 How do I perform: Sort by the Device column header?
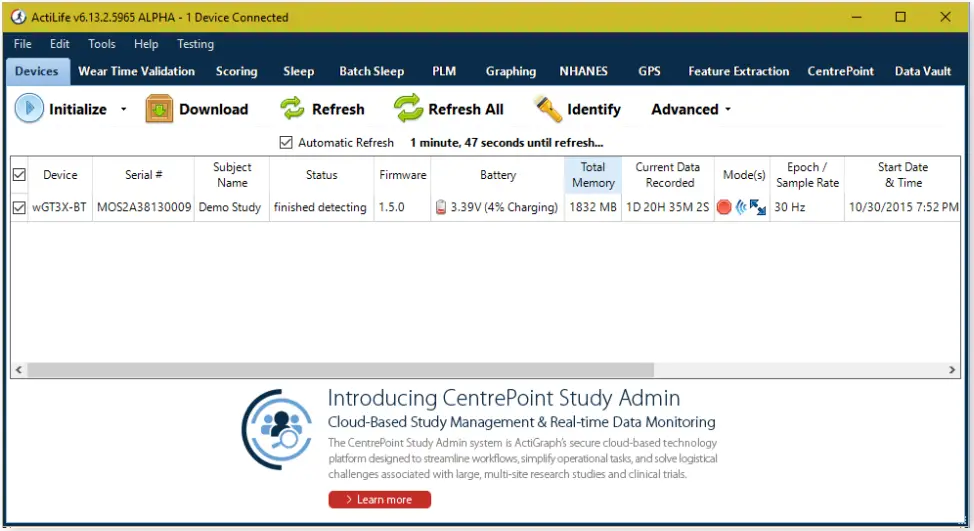pos(60,175)
